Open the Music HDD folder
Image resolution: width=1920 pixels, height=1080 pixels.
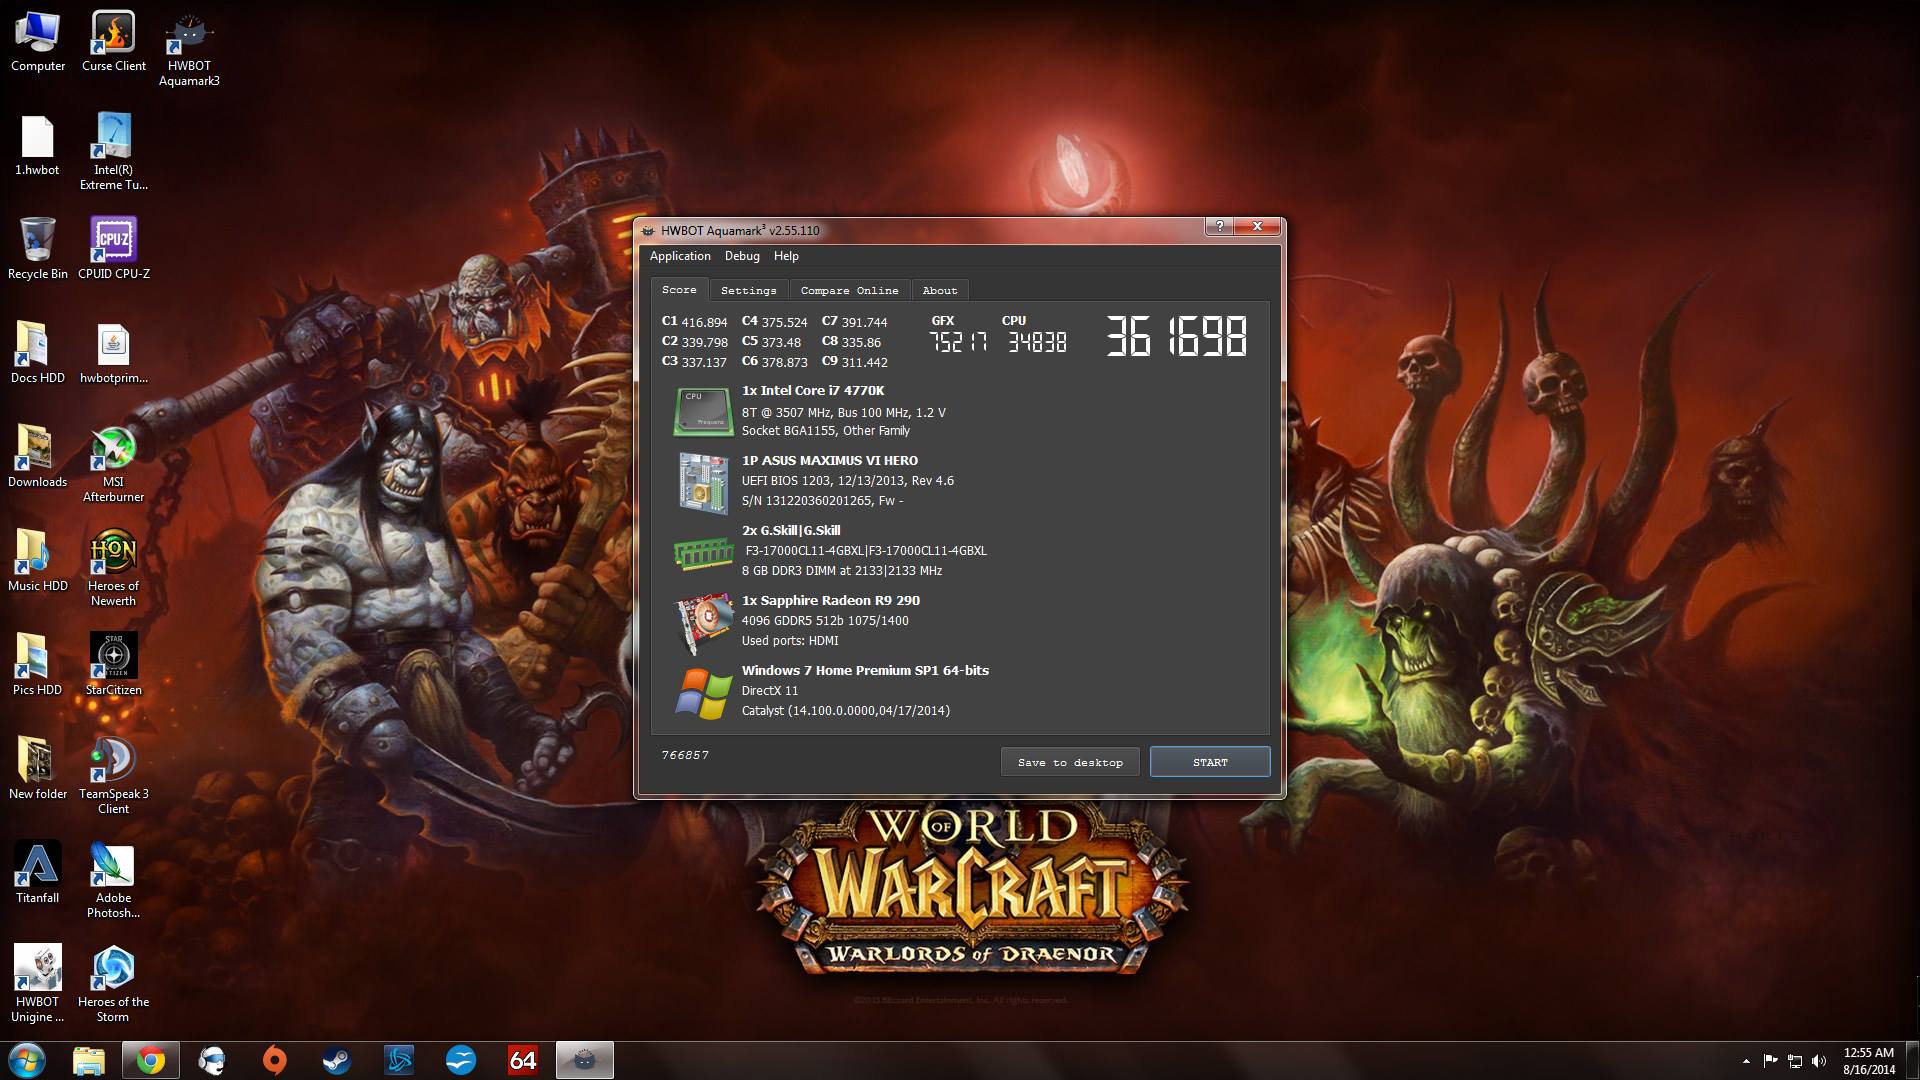pos(38,561)
